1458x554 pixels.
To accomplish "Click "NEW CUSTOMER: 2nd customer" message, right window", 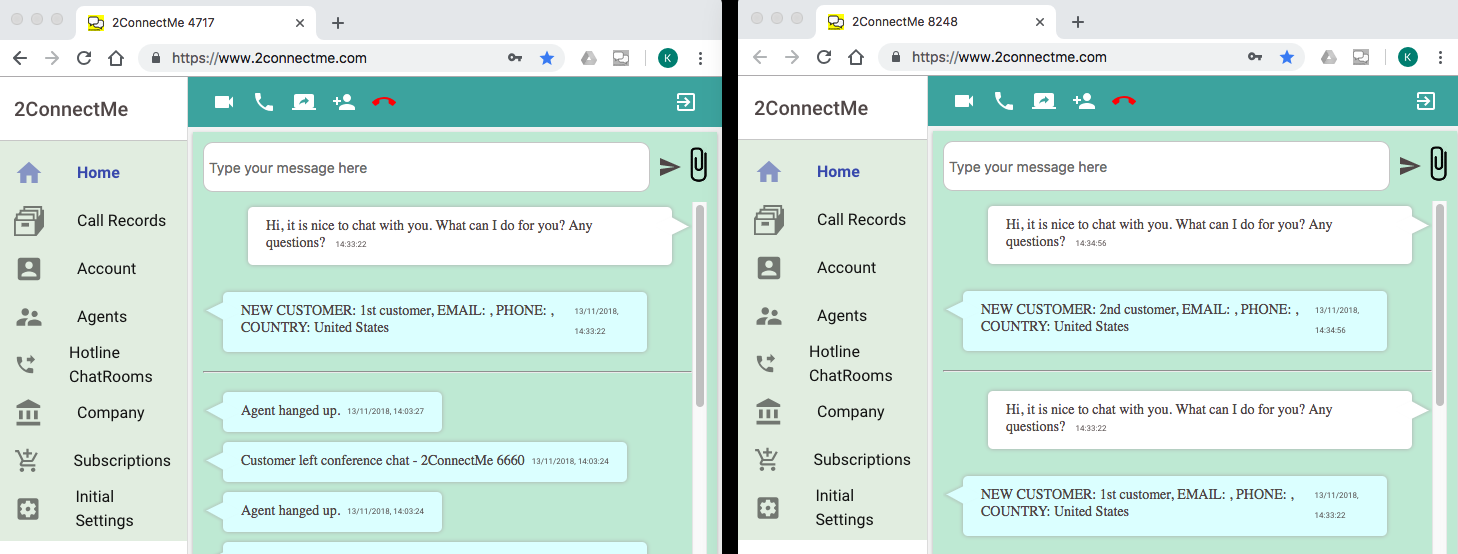I will click(x=1174, y=320).
